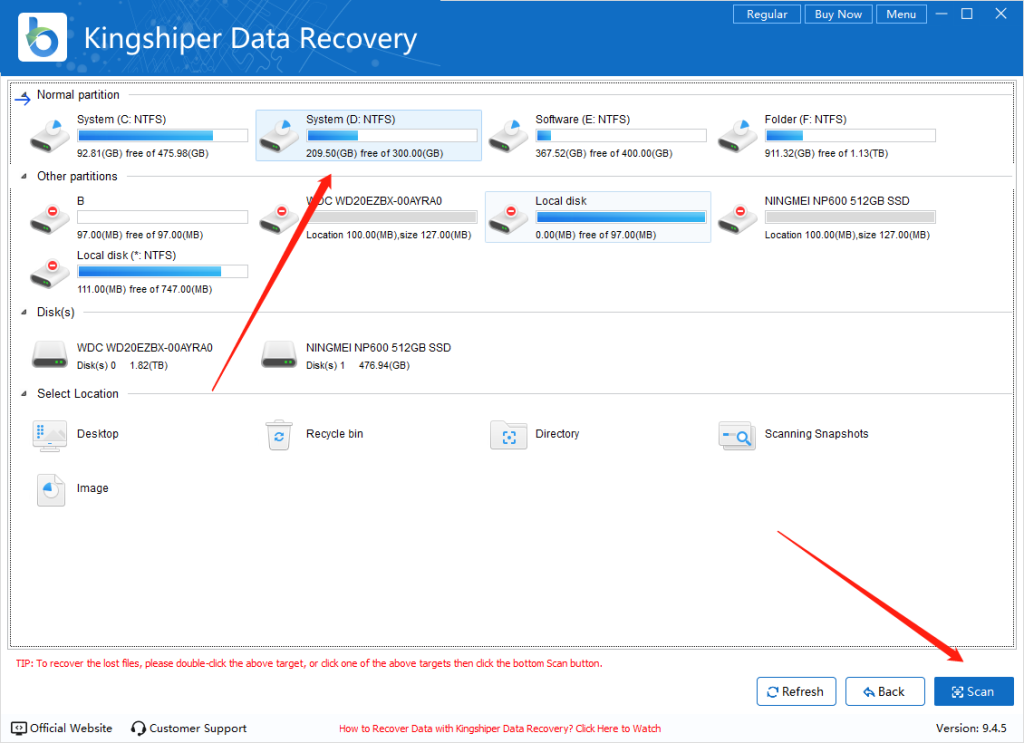
Task: Pick the Image location icon
Action: pos(50,490)
